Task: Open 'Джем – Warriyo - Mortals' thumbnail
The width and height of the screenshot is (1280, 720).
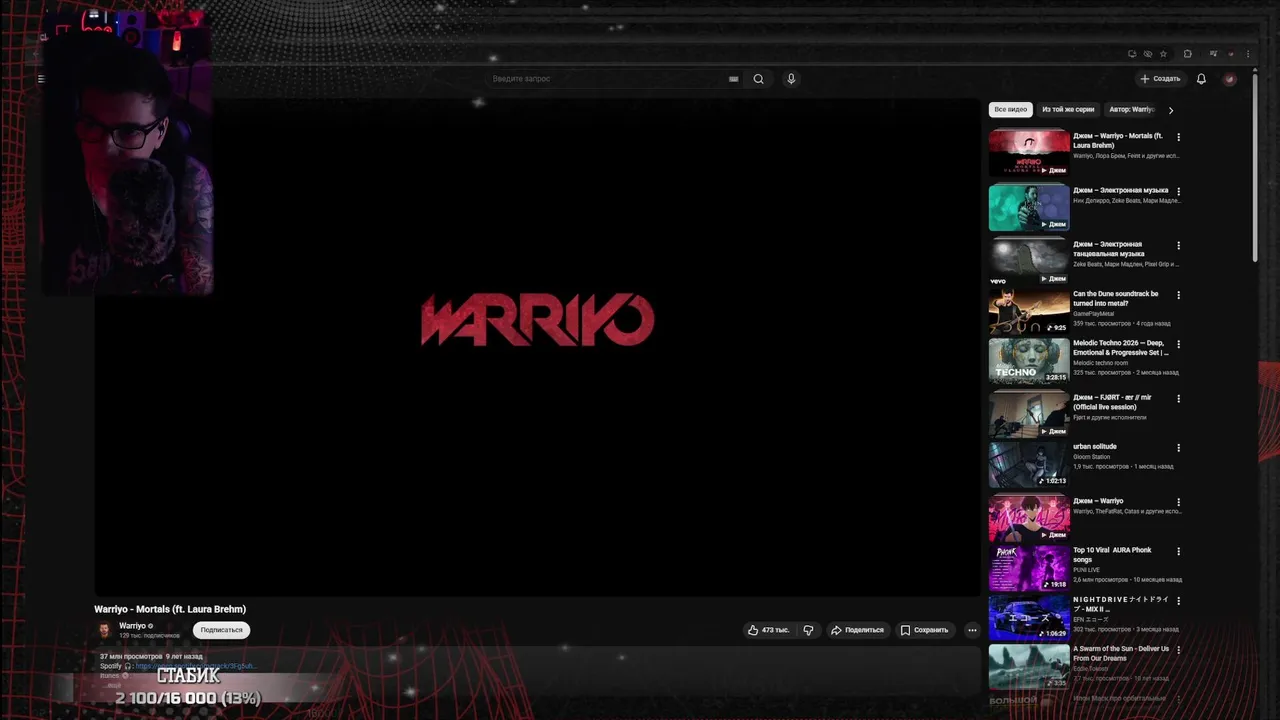Action: click(1029, 153)
